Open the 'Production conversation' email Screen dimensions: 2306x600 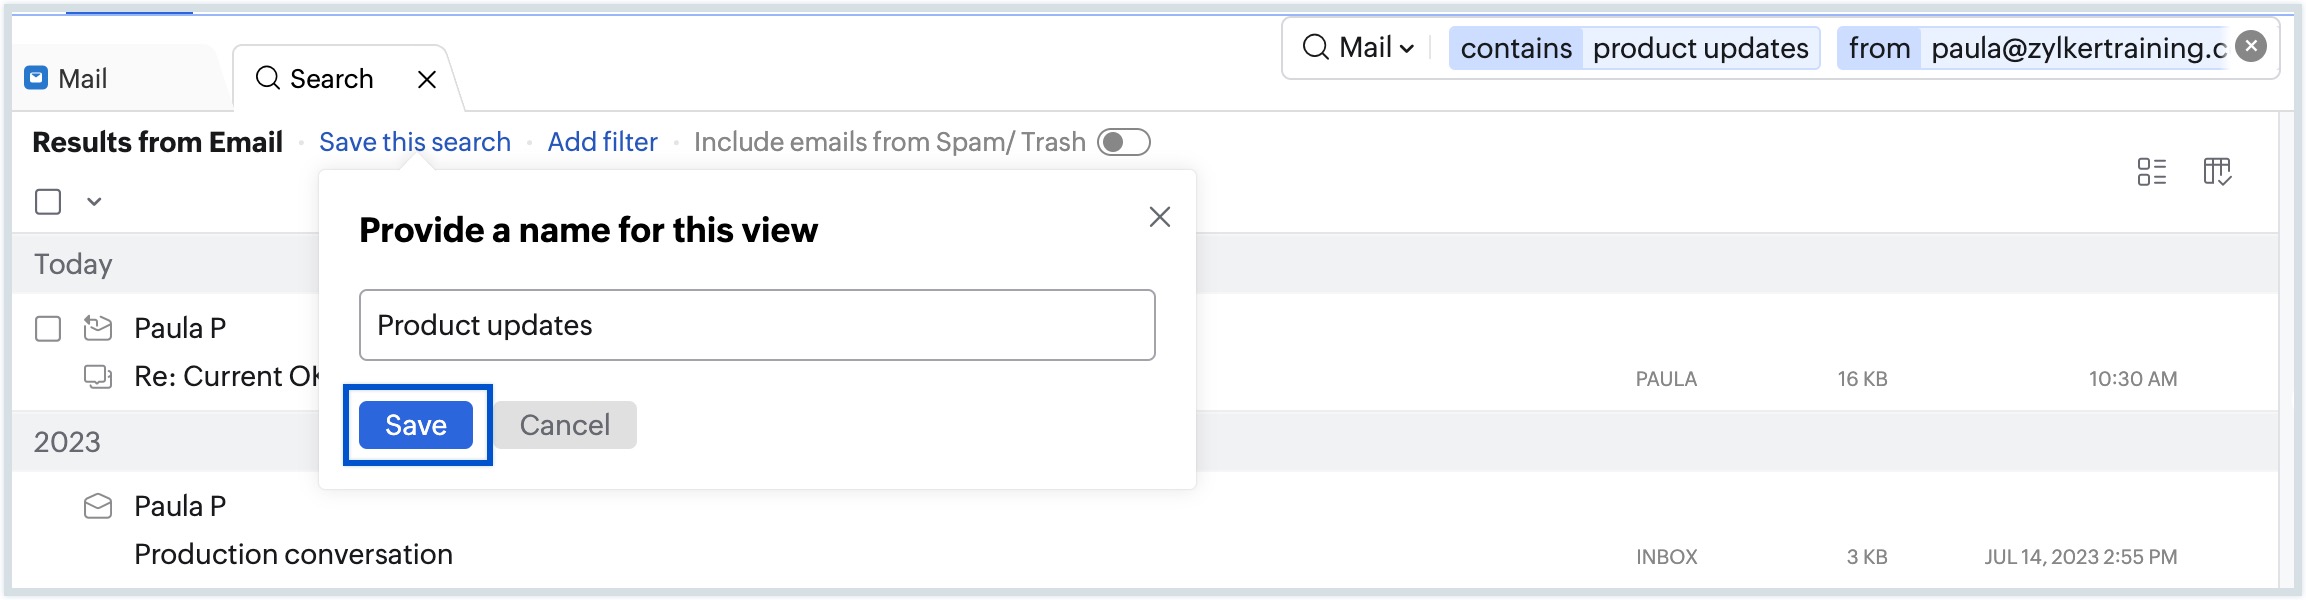(293, 554)
